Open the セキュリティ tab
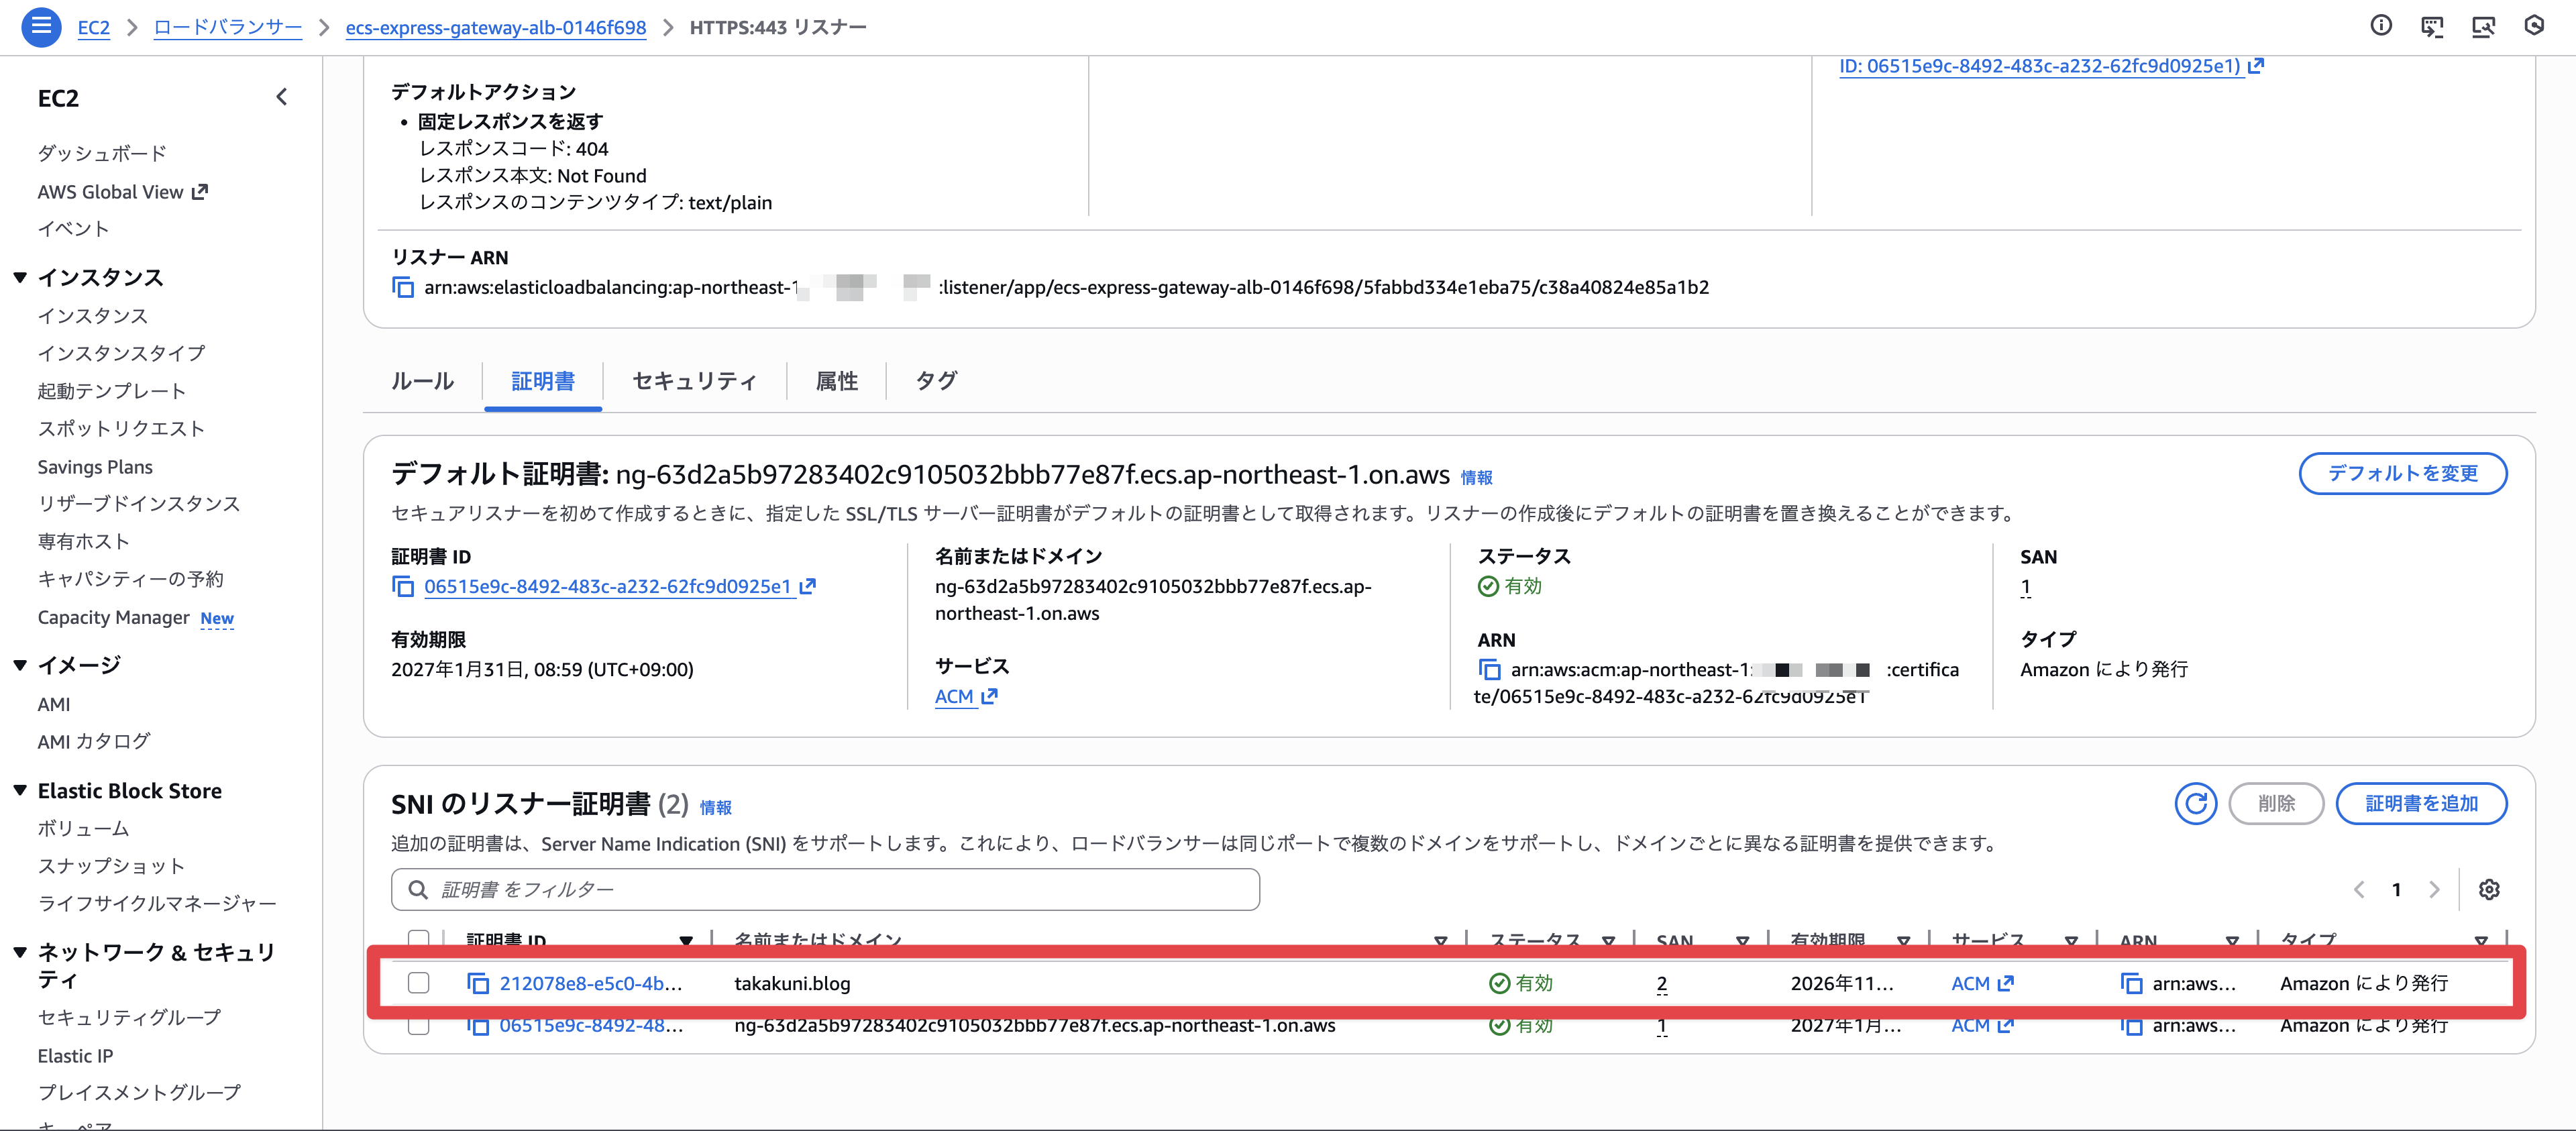Screen dimensions: 2576x1131 694,381
